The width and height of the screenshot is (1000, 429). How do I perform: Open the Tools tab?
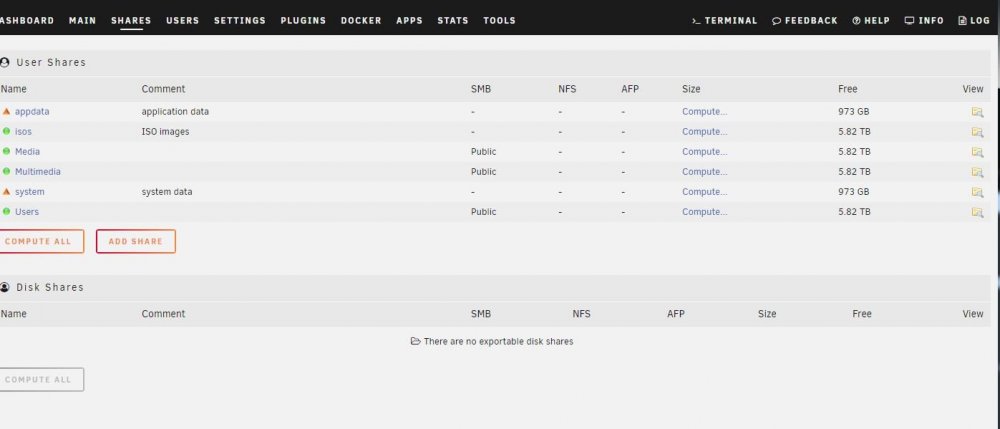pyautogui.click(x=499, y=20)
